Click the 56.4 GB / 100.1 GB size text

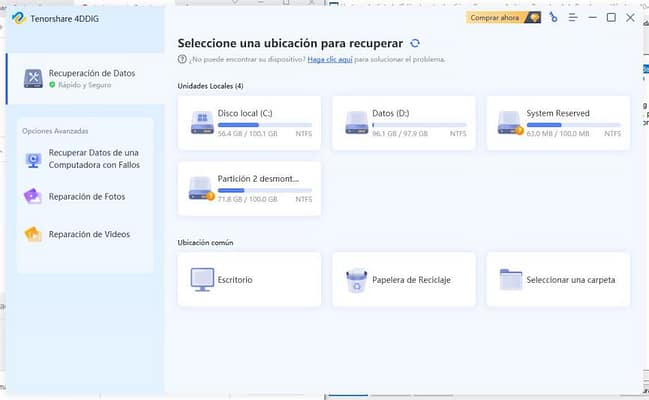coord(248,134)
